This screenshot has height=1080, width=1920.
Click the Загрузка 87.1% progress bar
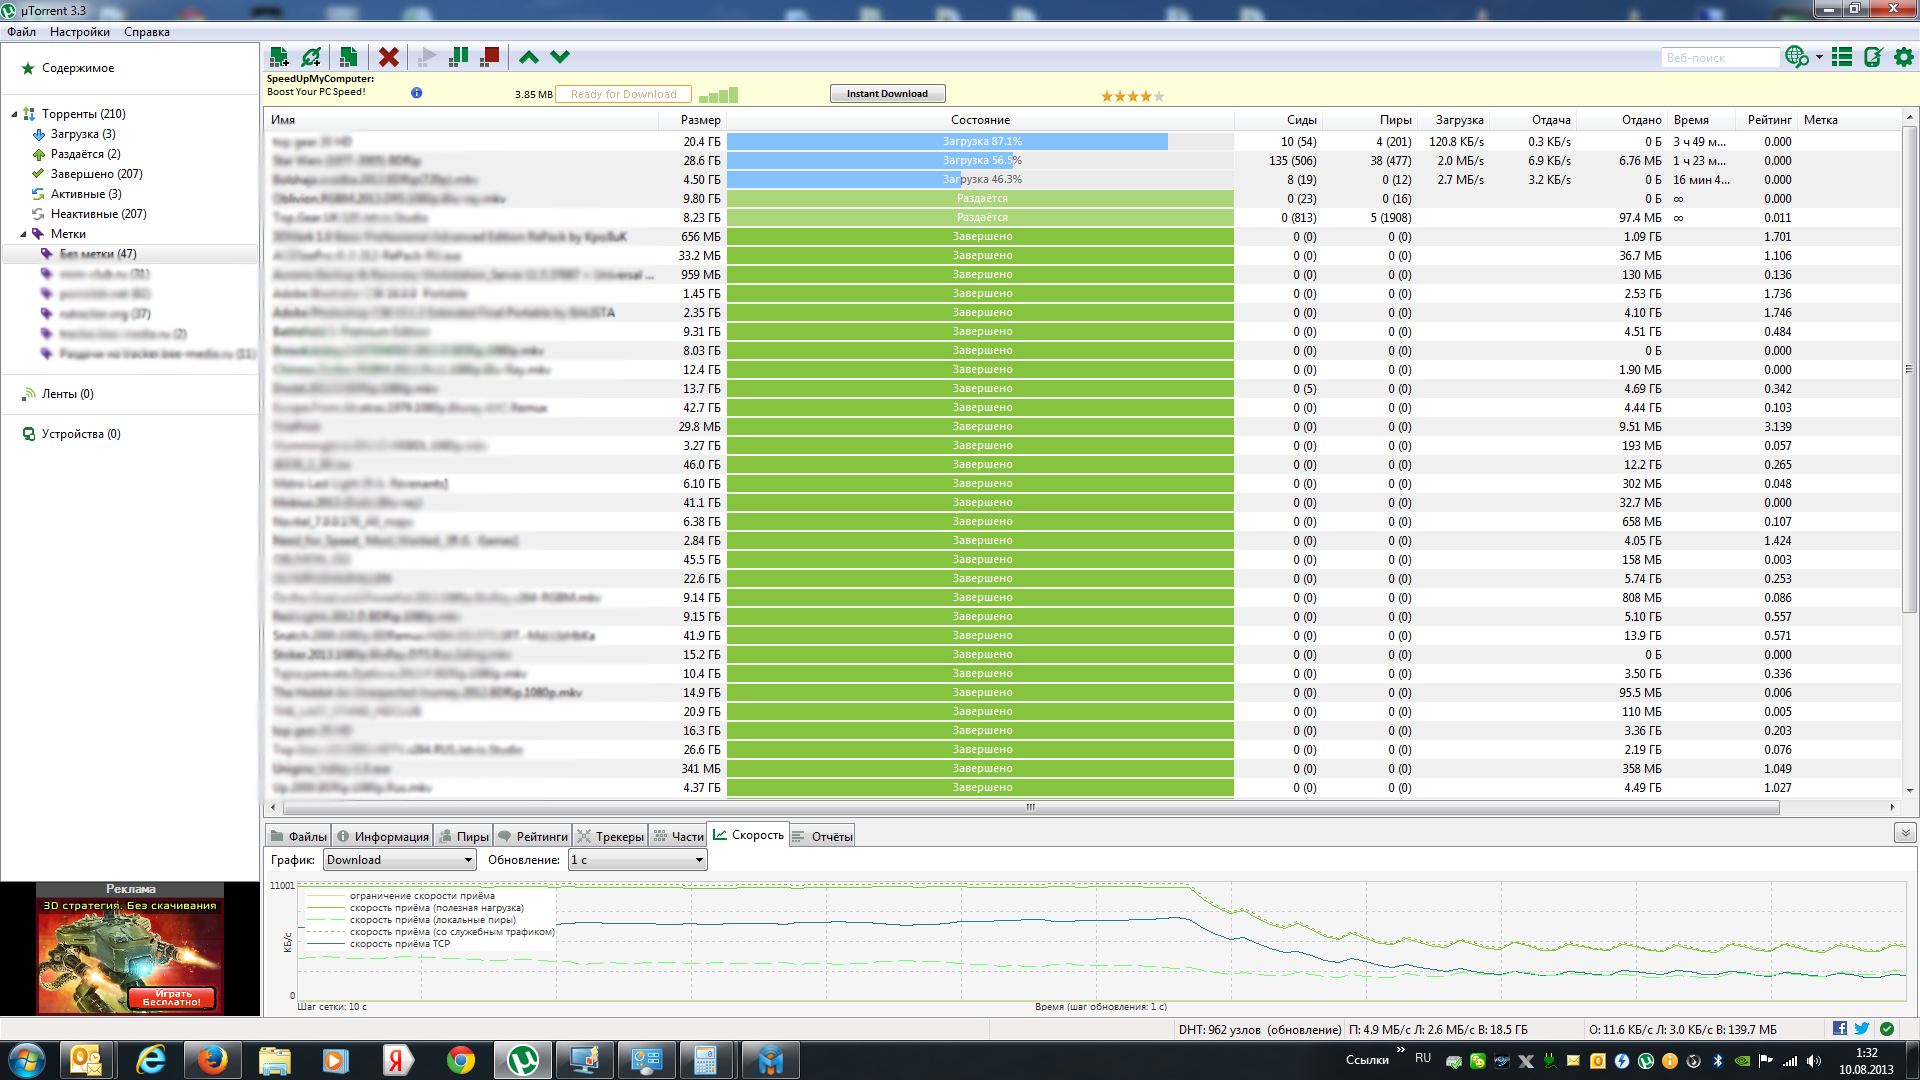[980, 142]
